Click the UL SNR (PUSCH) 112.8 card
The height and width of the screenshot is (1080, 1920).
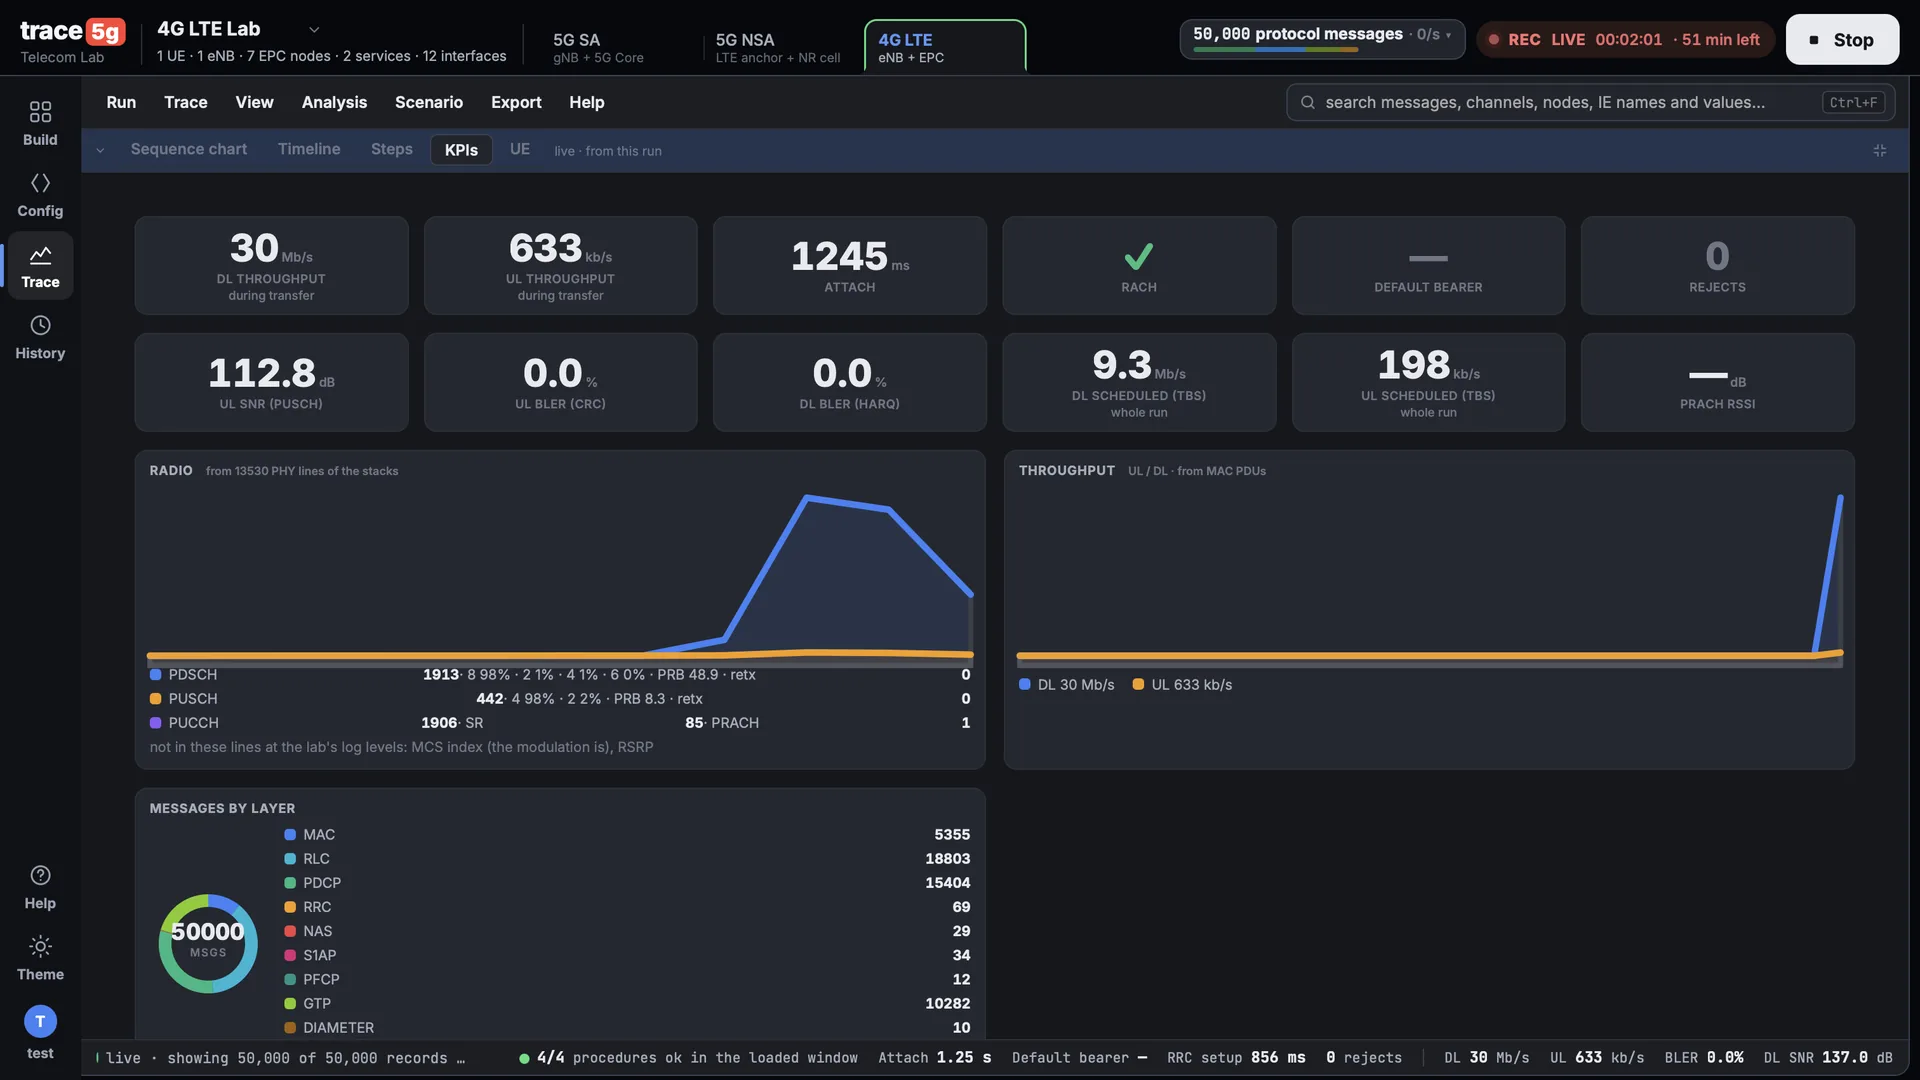pos(271,383)
